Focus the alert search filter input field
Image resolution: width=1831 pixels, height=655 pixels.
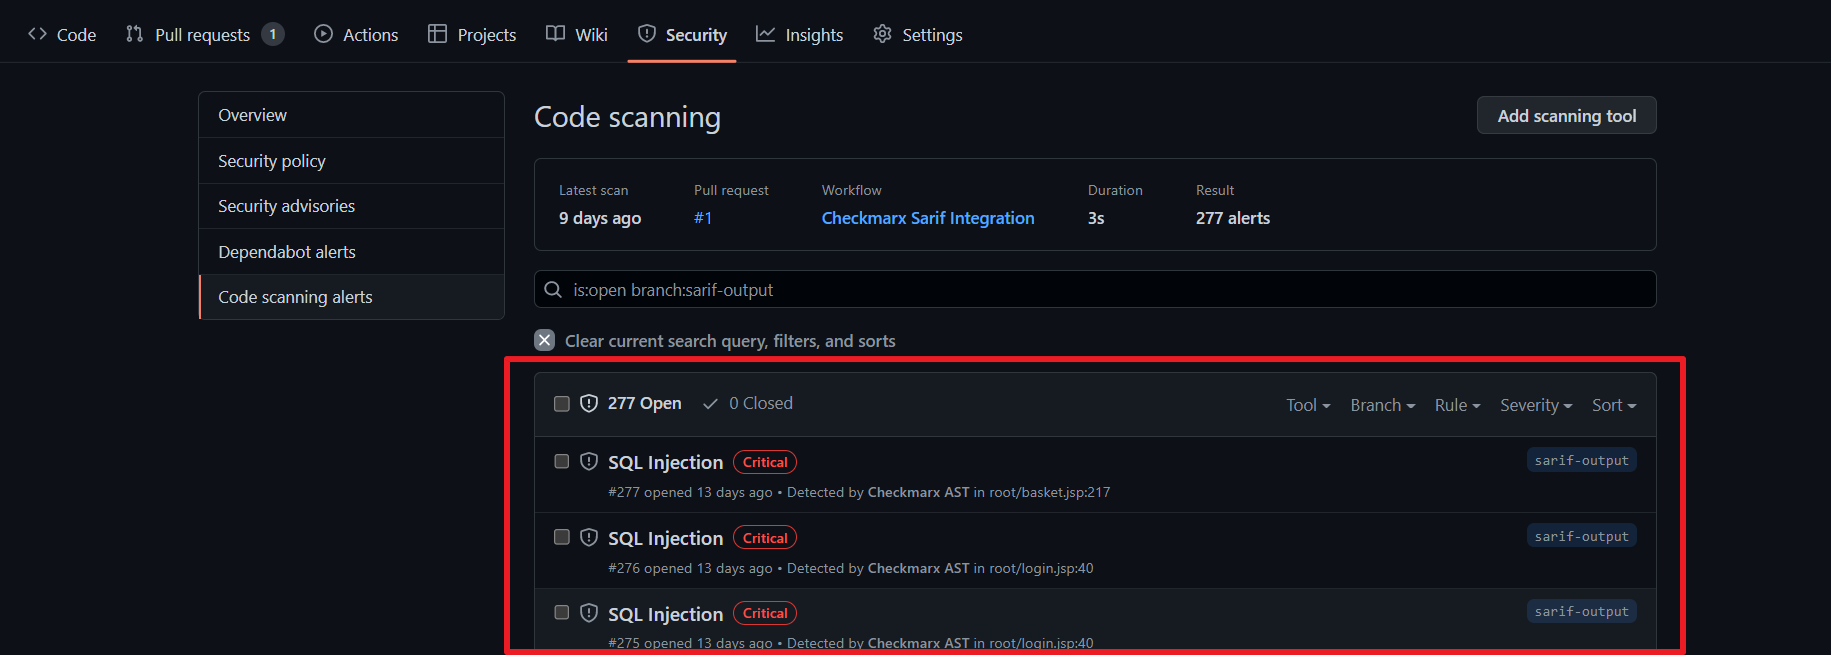pyautogui.click(x=1095, y=289)
